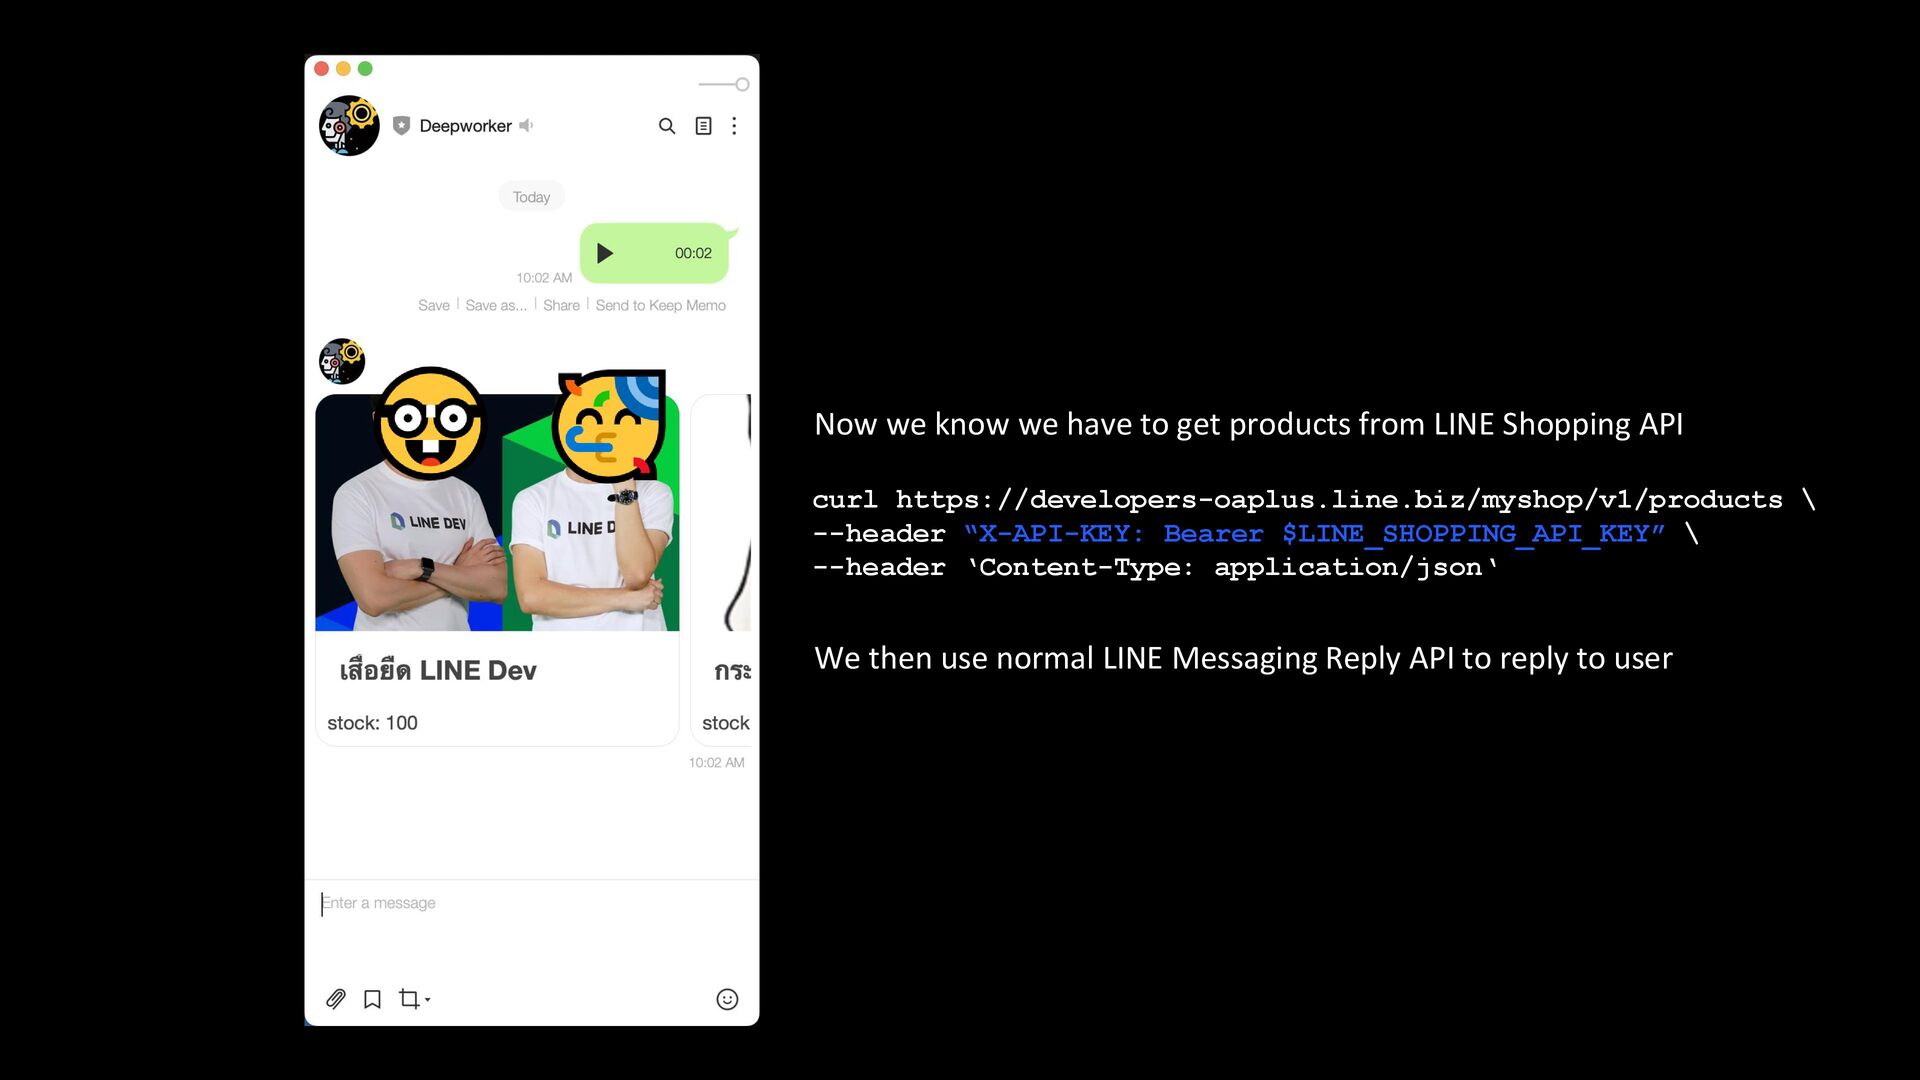Image resolution: width=1920 pixels, height=1080 pixels.
Task: Click Share under the voice message
Action: pos(561,305)
